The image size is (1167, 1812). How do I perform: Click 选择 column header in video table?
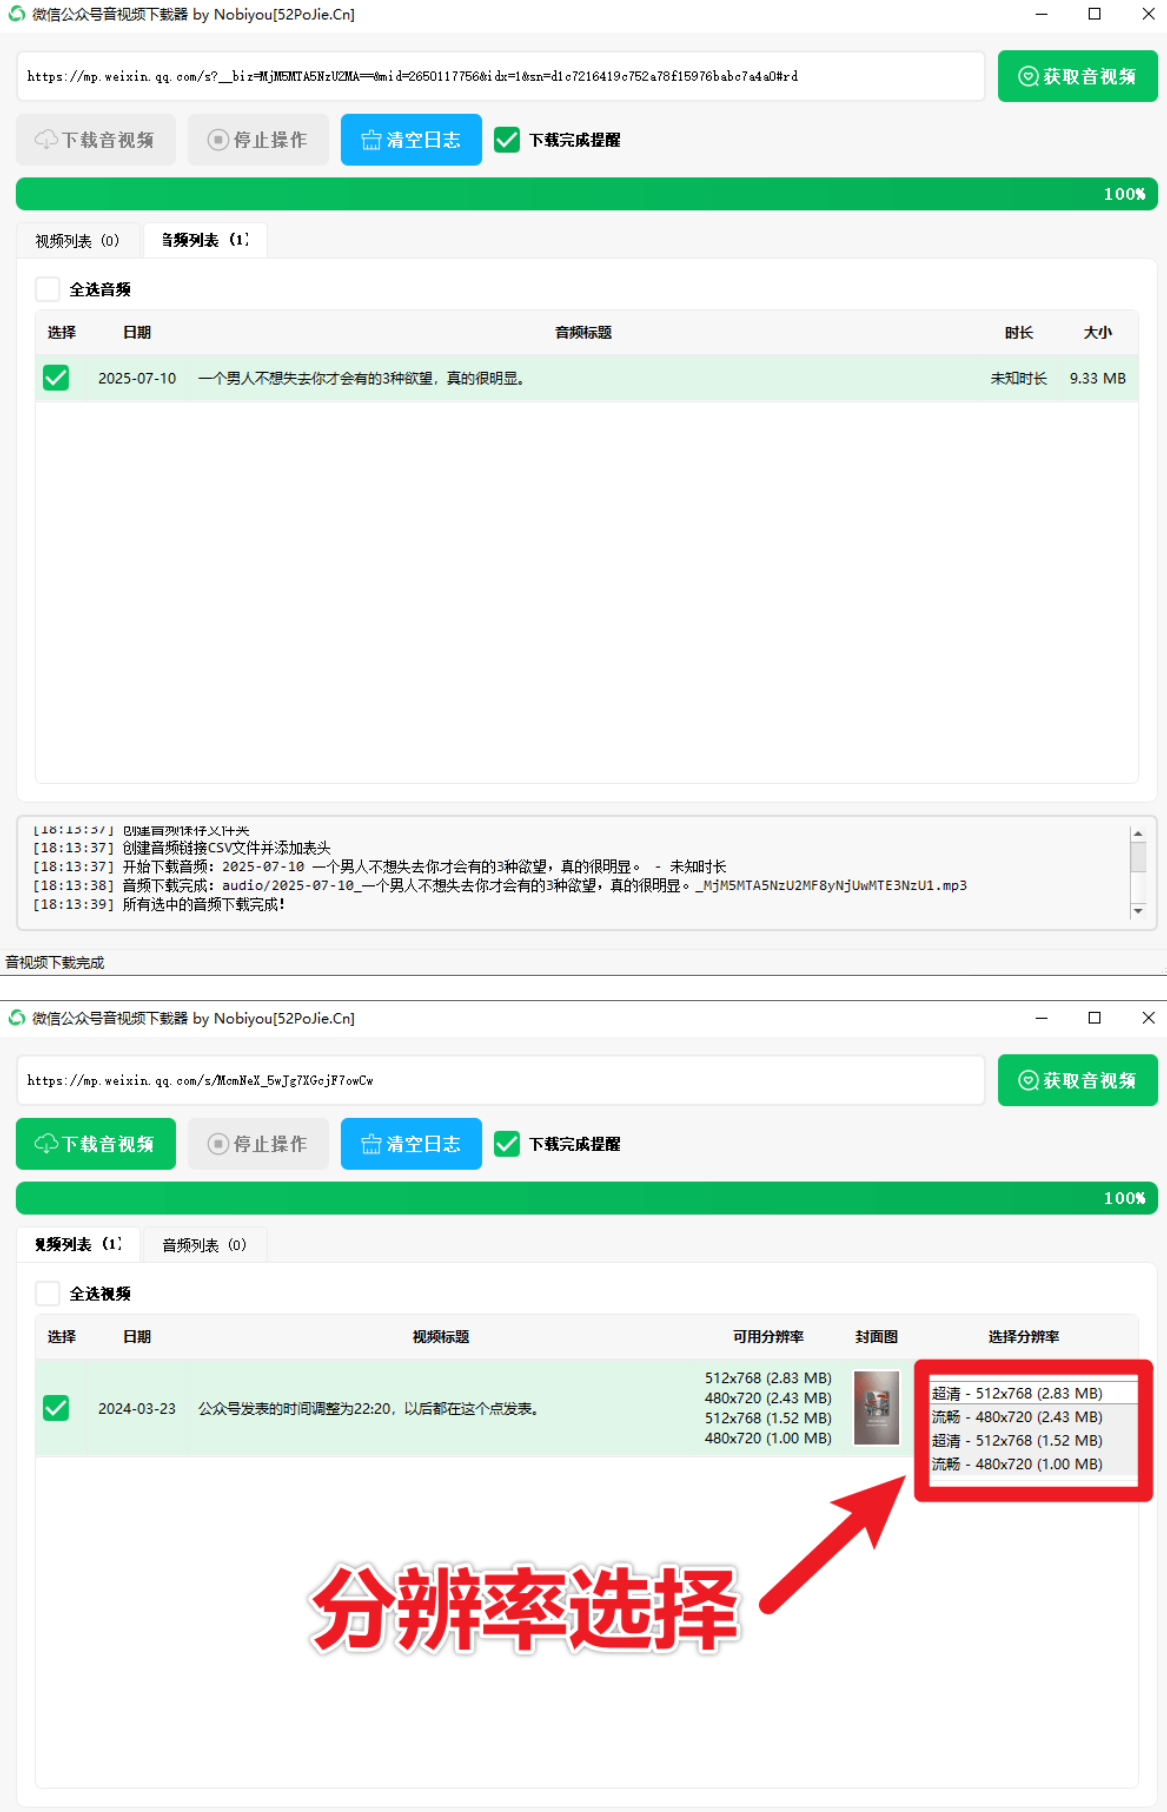tap(62, 1336)
